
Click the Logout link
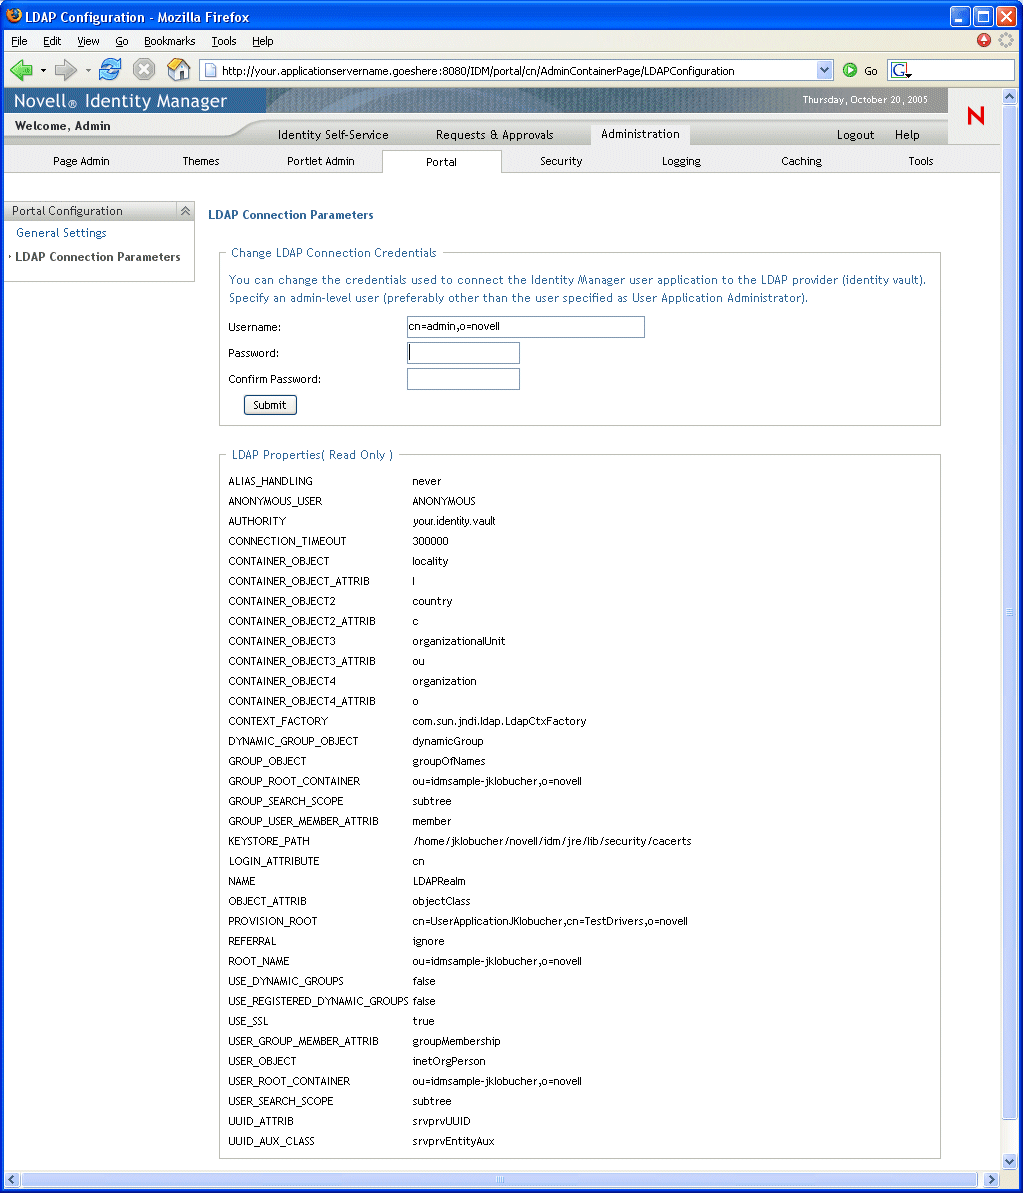(856, 135)
